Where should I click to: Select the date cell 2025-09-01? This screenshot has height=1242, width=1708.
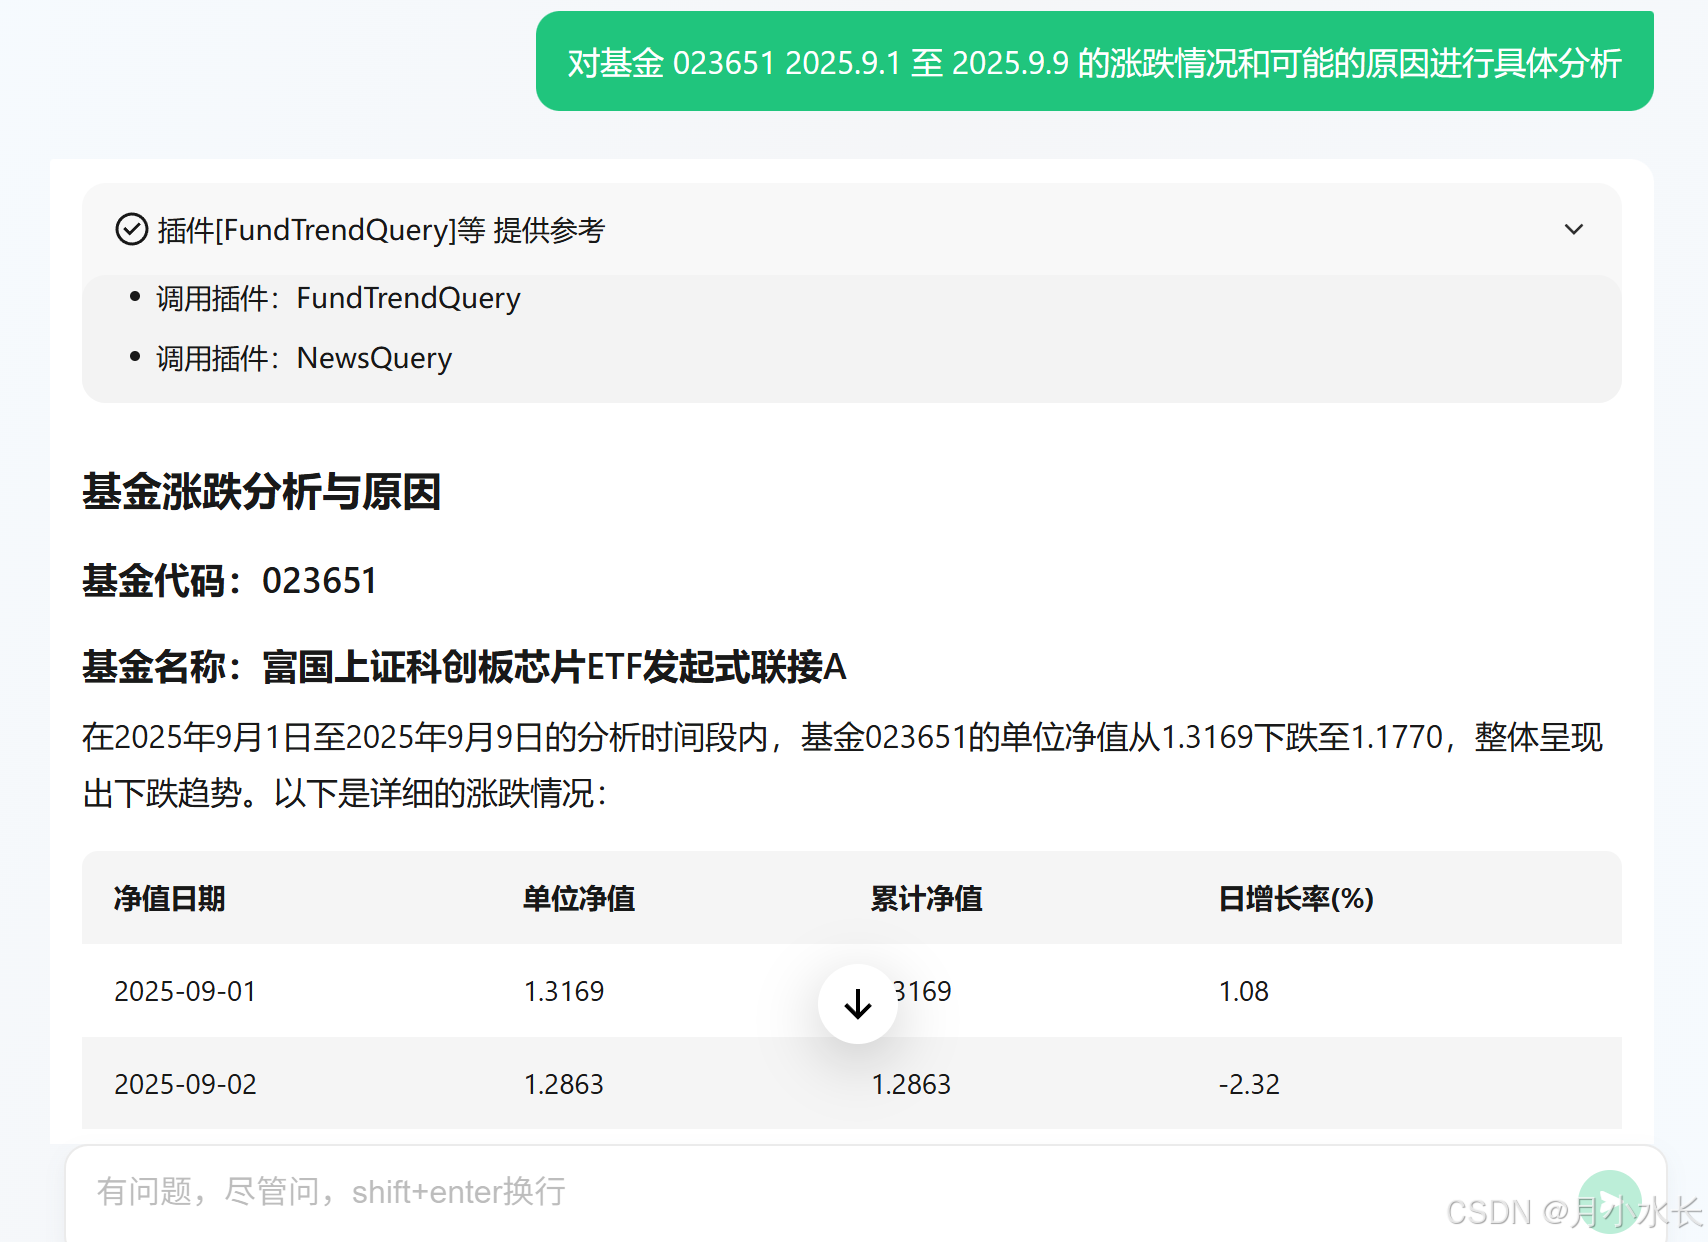pyautogui.click(x=185, y=991)
